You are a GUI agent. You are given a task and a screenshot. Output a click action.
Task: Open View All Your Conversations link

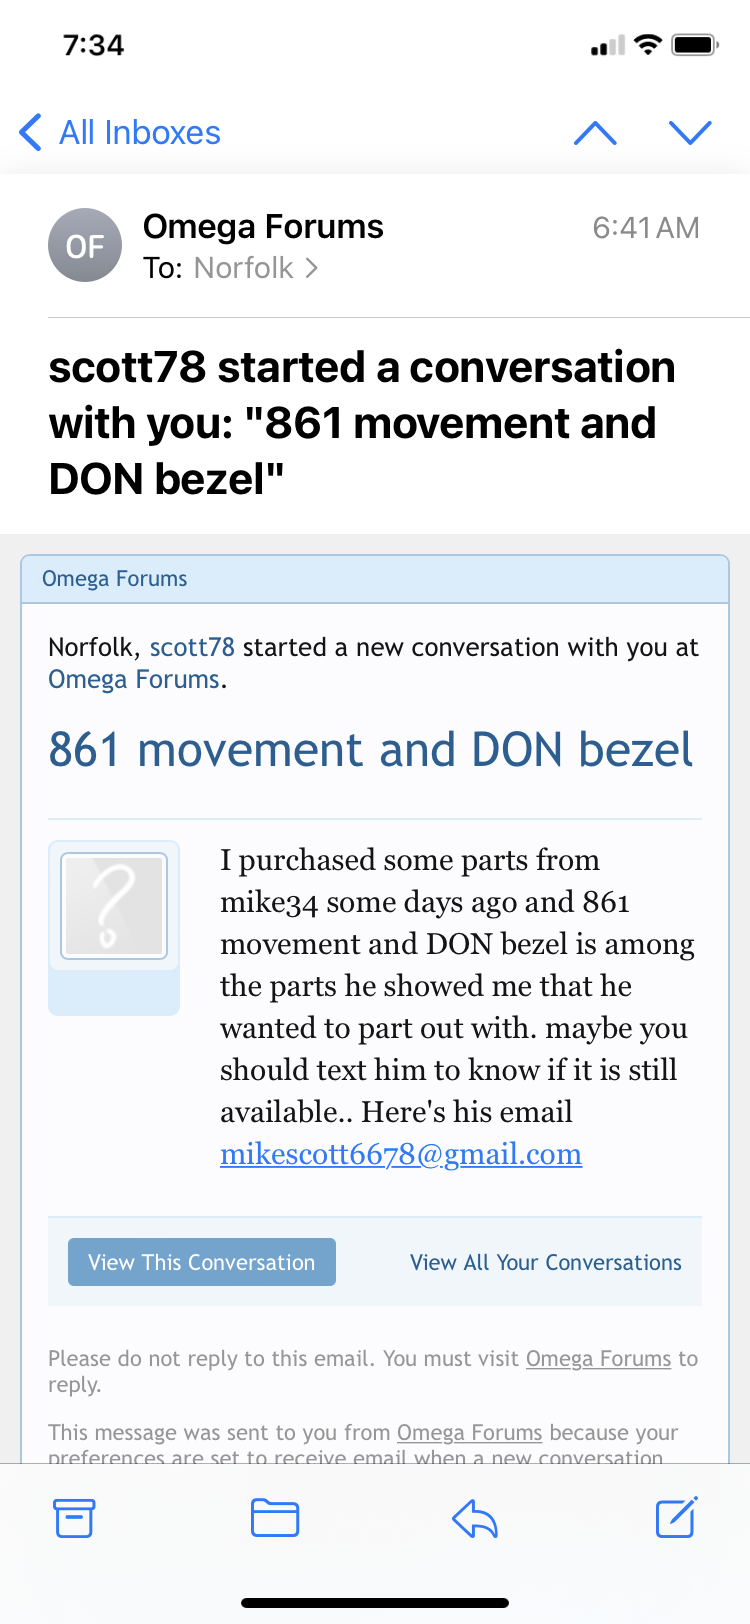tap(545, 1262)
